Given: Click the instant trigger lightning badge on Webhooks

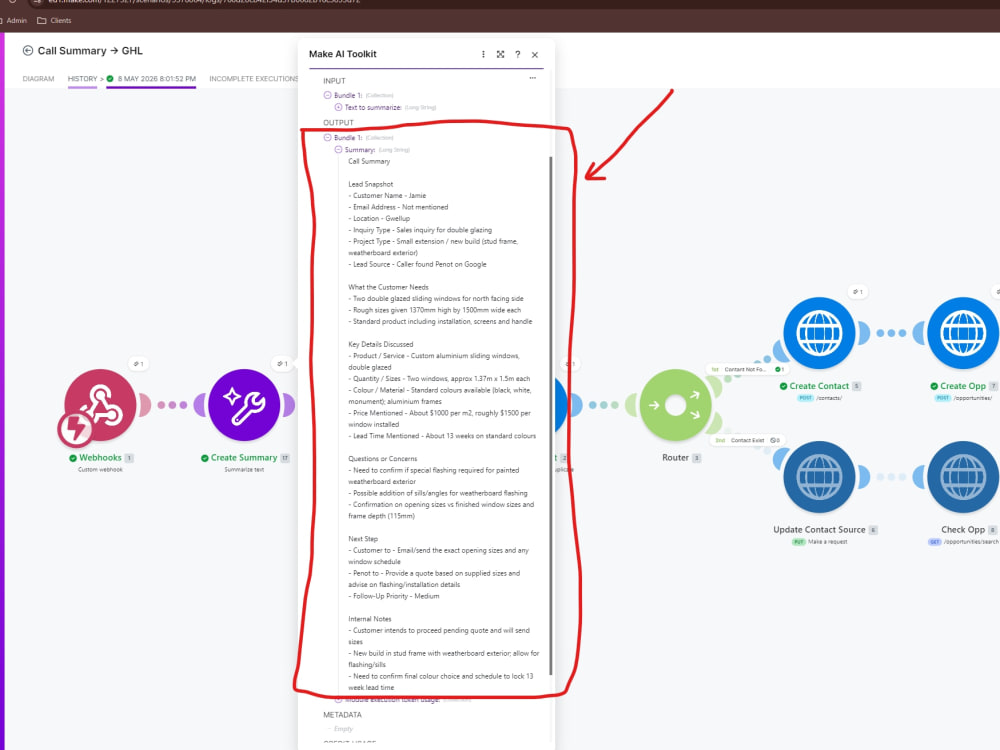Looking at the screenshot, I should (75, 429).
